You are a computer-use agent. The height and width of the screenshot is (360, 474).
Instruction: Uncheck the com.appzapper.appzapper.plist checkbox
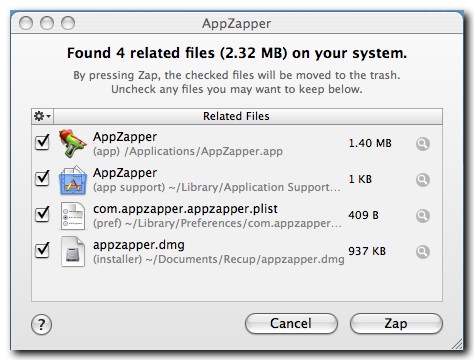[42, 214]
